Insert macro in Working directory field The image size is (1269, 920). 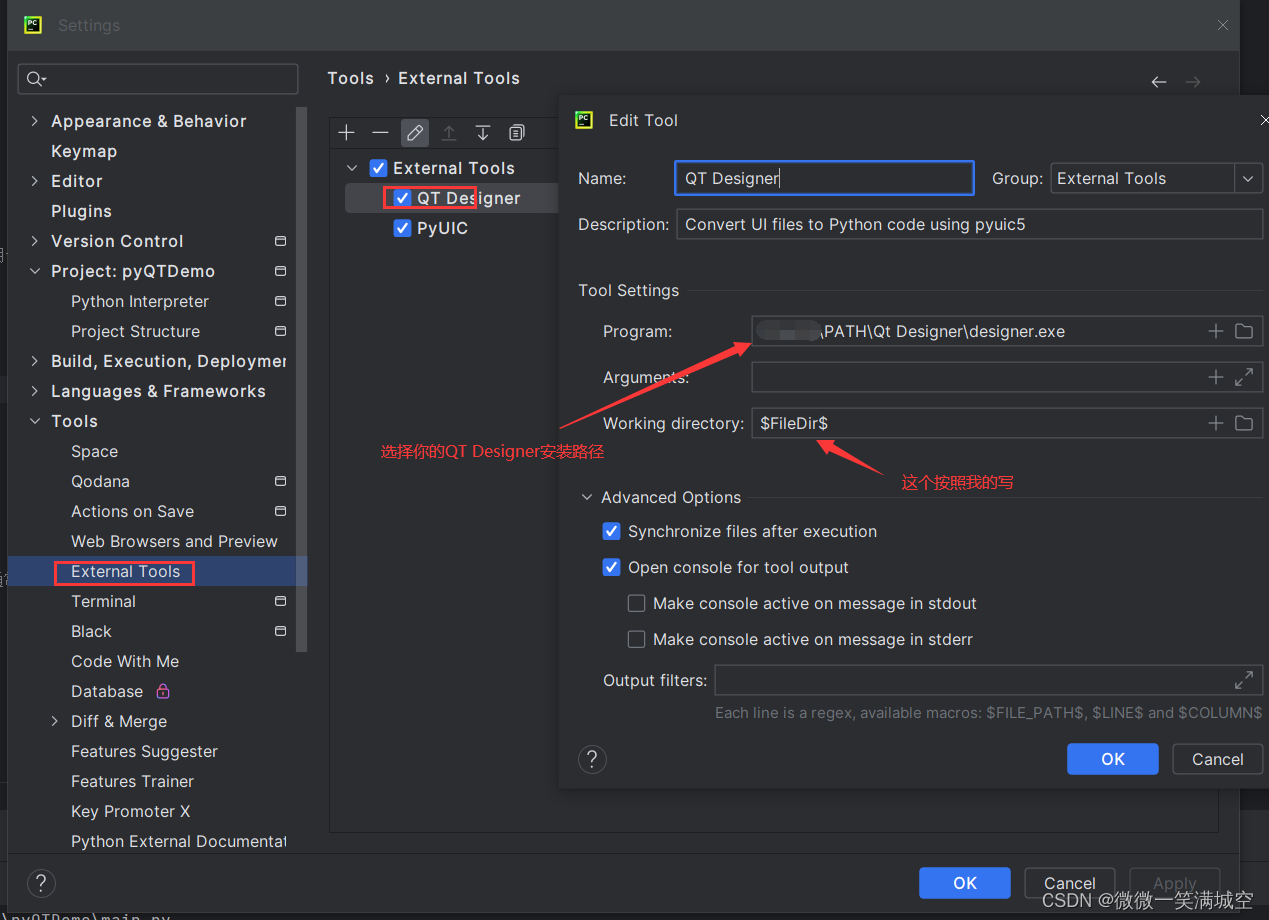pyautogui.click(x=1216, y=423)
